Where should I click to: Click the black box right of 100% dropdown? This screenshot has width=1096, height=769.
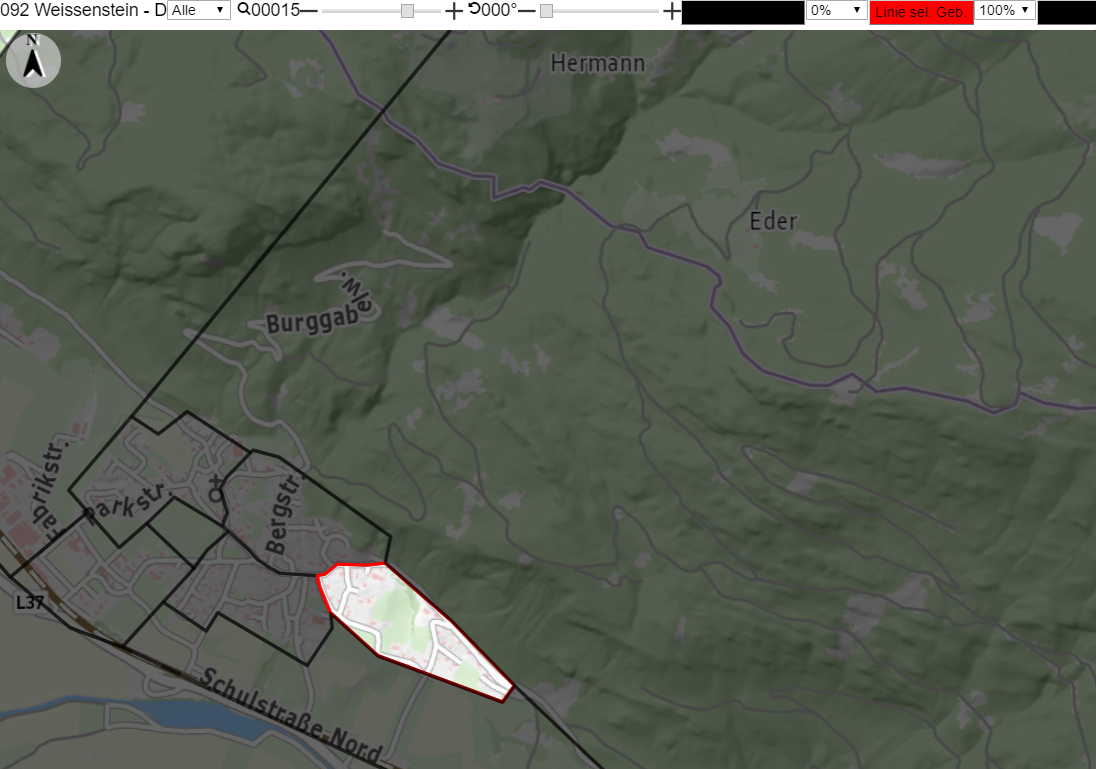(1067, 13)
